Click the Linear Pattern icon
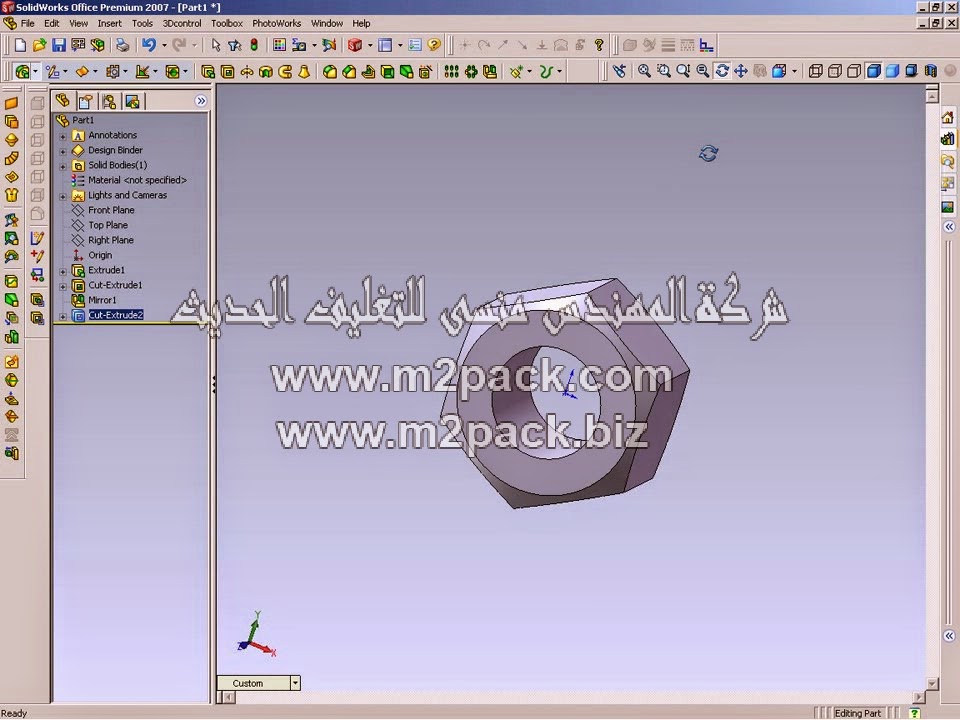This screenshot has height=720, width=960. [x=452, y=72]
